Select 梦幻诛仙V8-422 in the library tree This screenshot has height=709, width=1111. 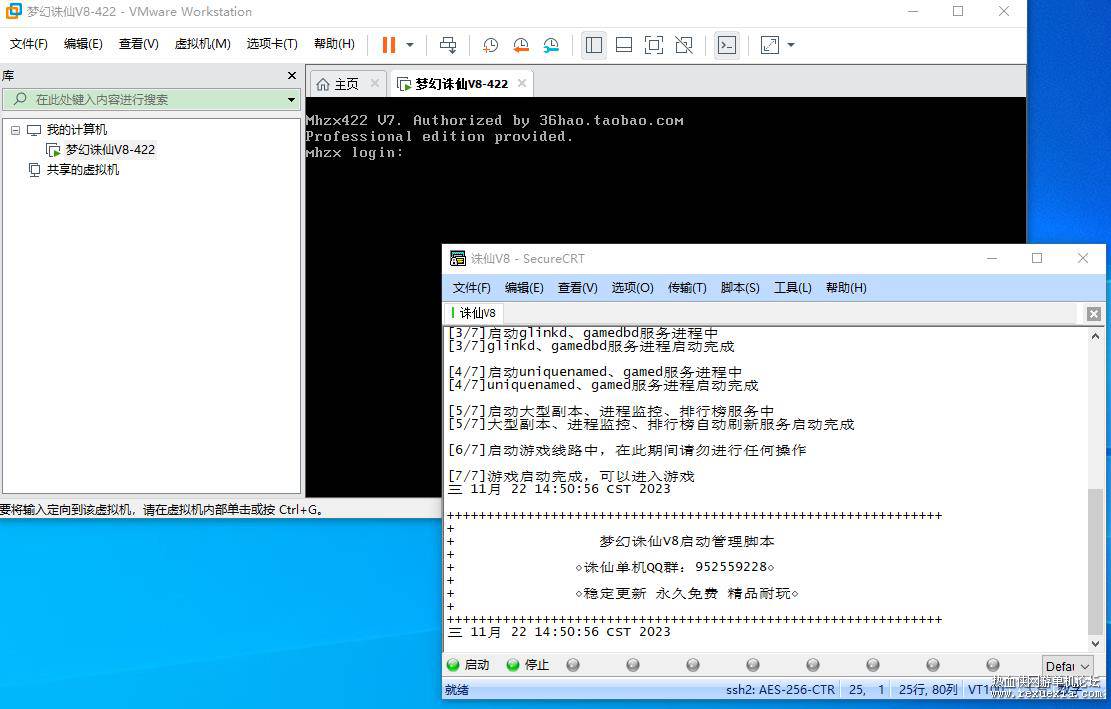pos(110,149)
